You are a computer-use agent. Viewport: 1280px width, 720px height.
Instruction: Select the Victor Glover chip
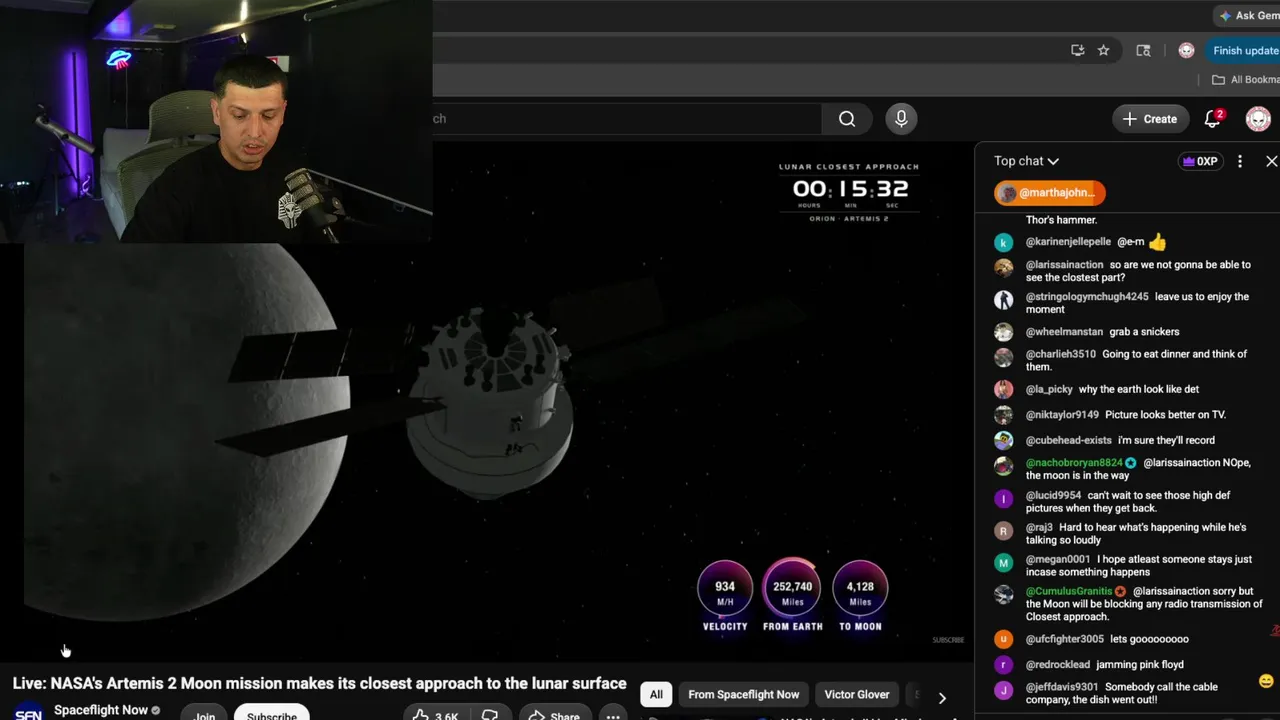[857, 694]
